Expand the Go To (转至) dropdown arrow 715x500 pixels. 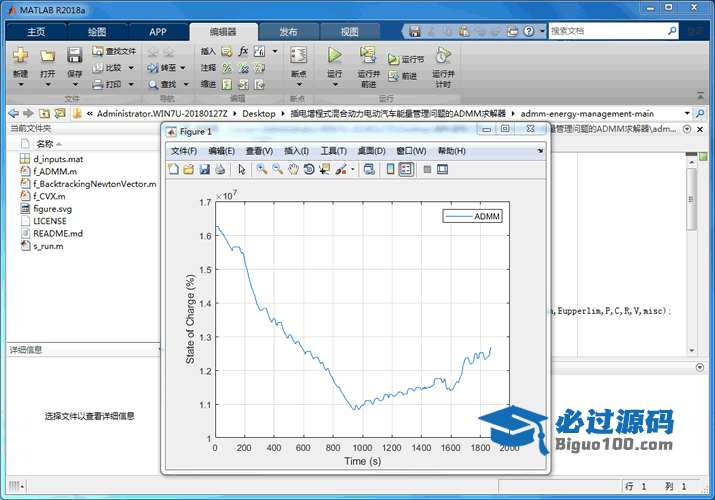coord(183,68)
